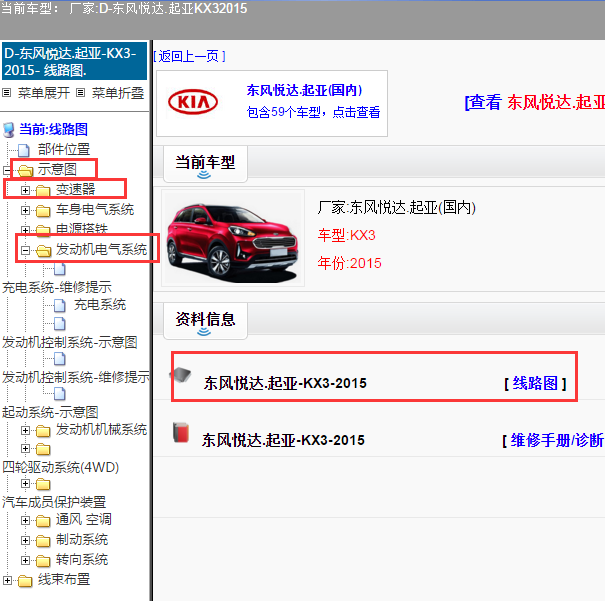605x601 pixels.
Task: Collapse the 示意图 folder node
Action: pos(7,170)
